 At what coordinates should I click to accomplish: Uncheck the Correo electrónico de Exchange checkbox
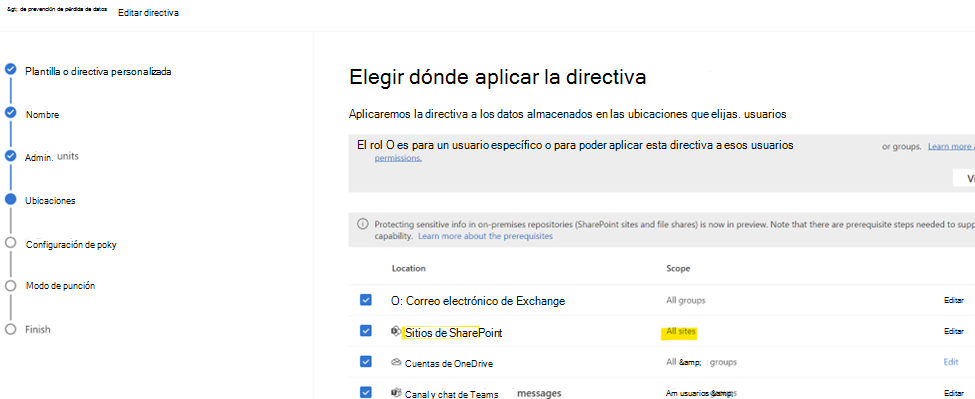[x=366, y=300]
